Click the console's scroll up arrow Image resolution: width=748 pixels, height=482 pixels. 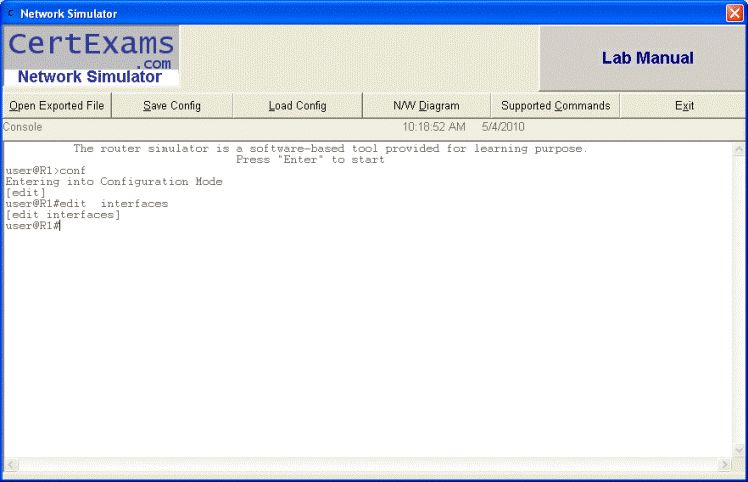739,150
